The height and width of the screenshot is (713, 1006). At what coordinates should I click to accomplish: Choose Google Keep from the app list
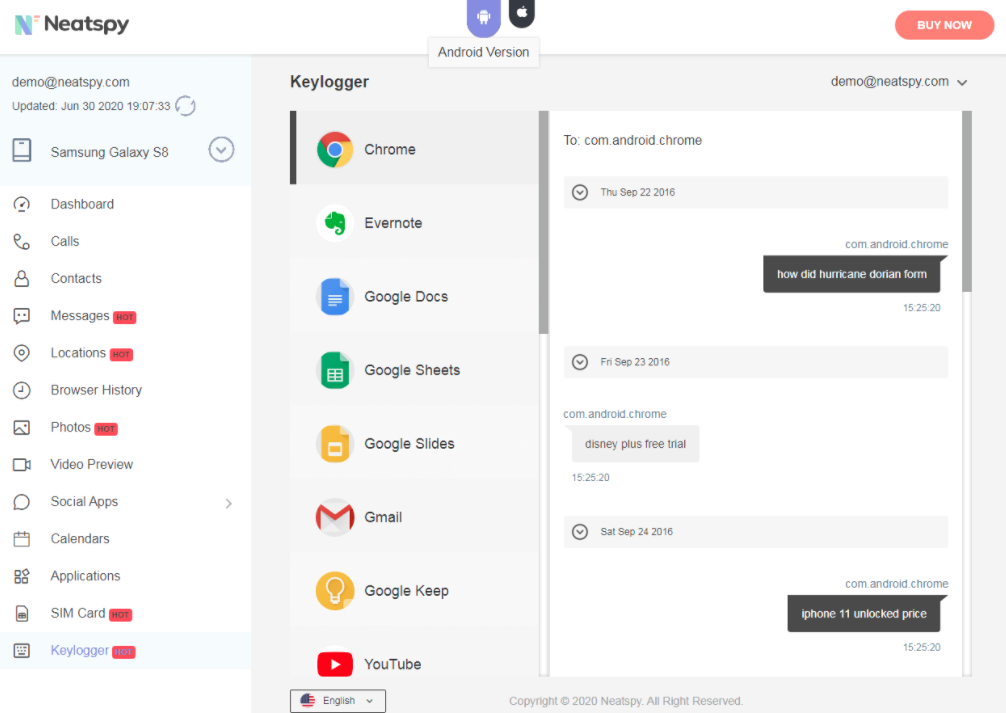tap(405, 591)
